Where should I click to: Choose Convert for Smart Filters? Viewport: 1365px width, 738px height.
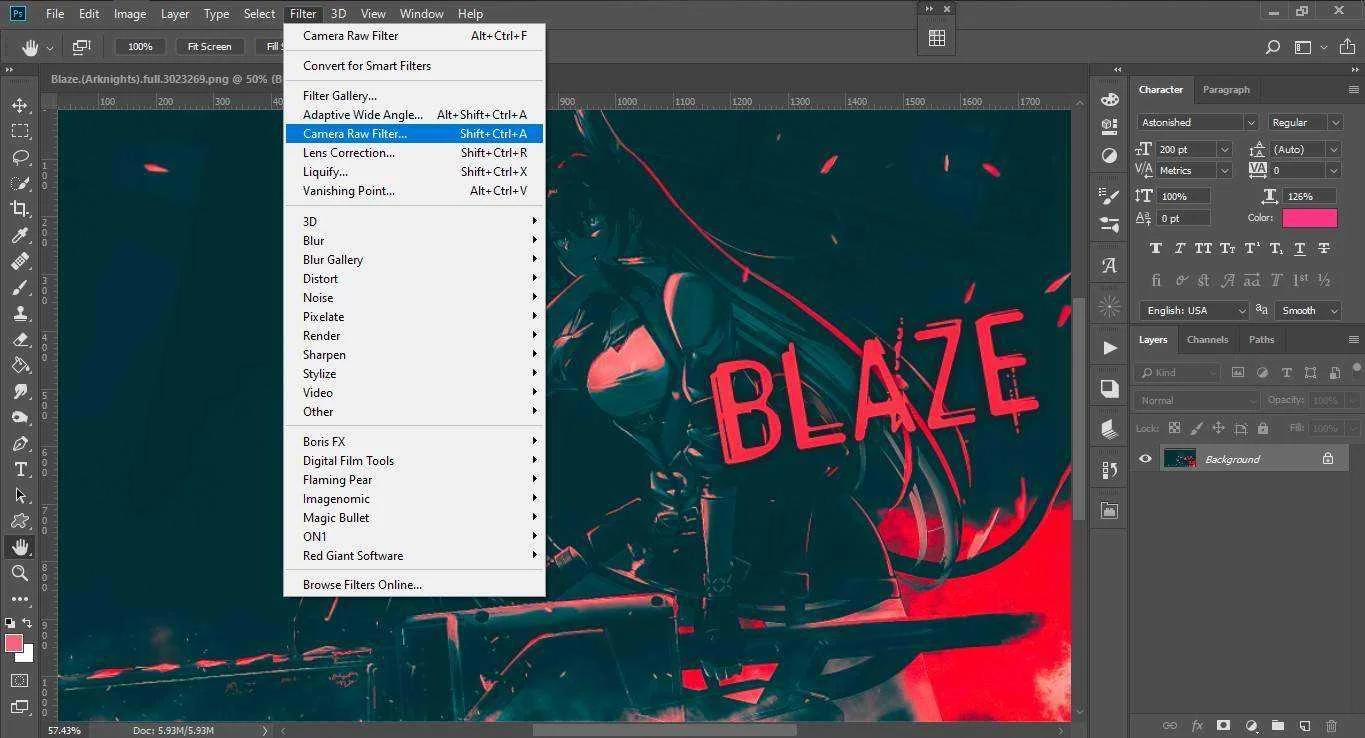click(x=414, y=65)
